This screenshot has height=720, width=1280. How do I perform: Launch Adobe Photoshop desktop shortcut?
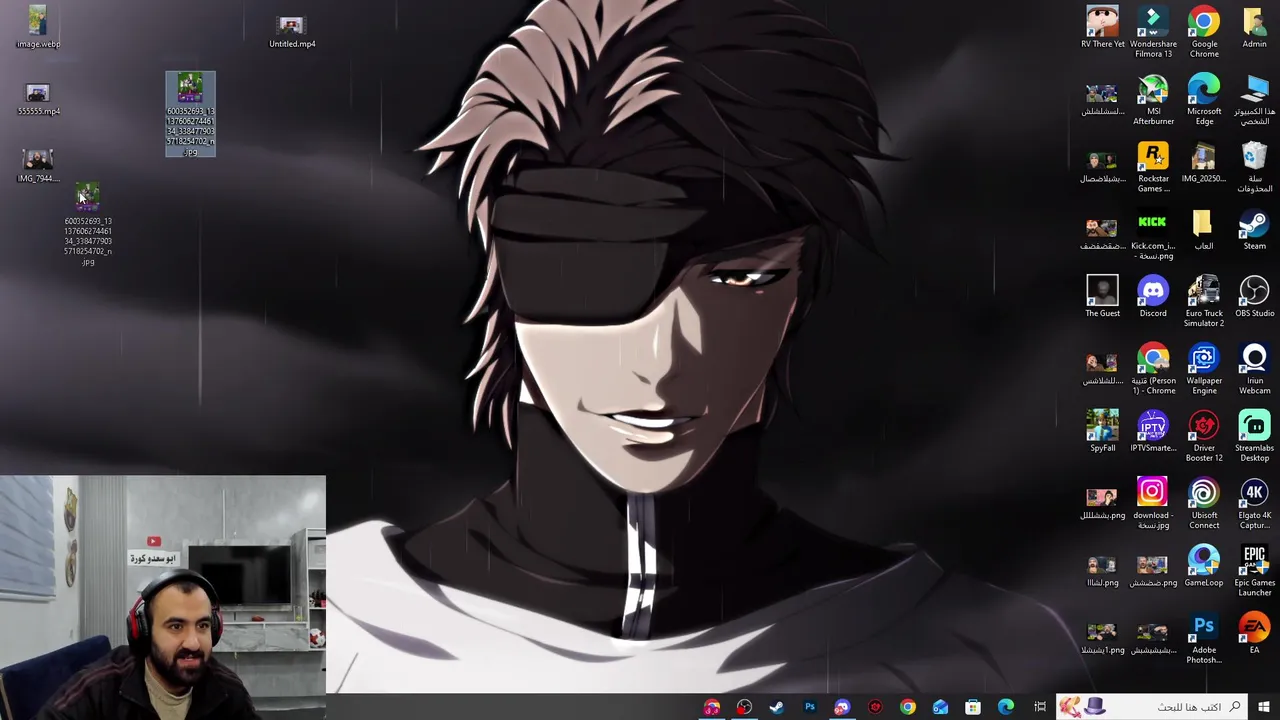(x=1204, y=638)
